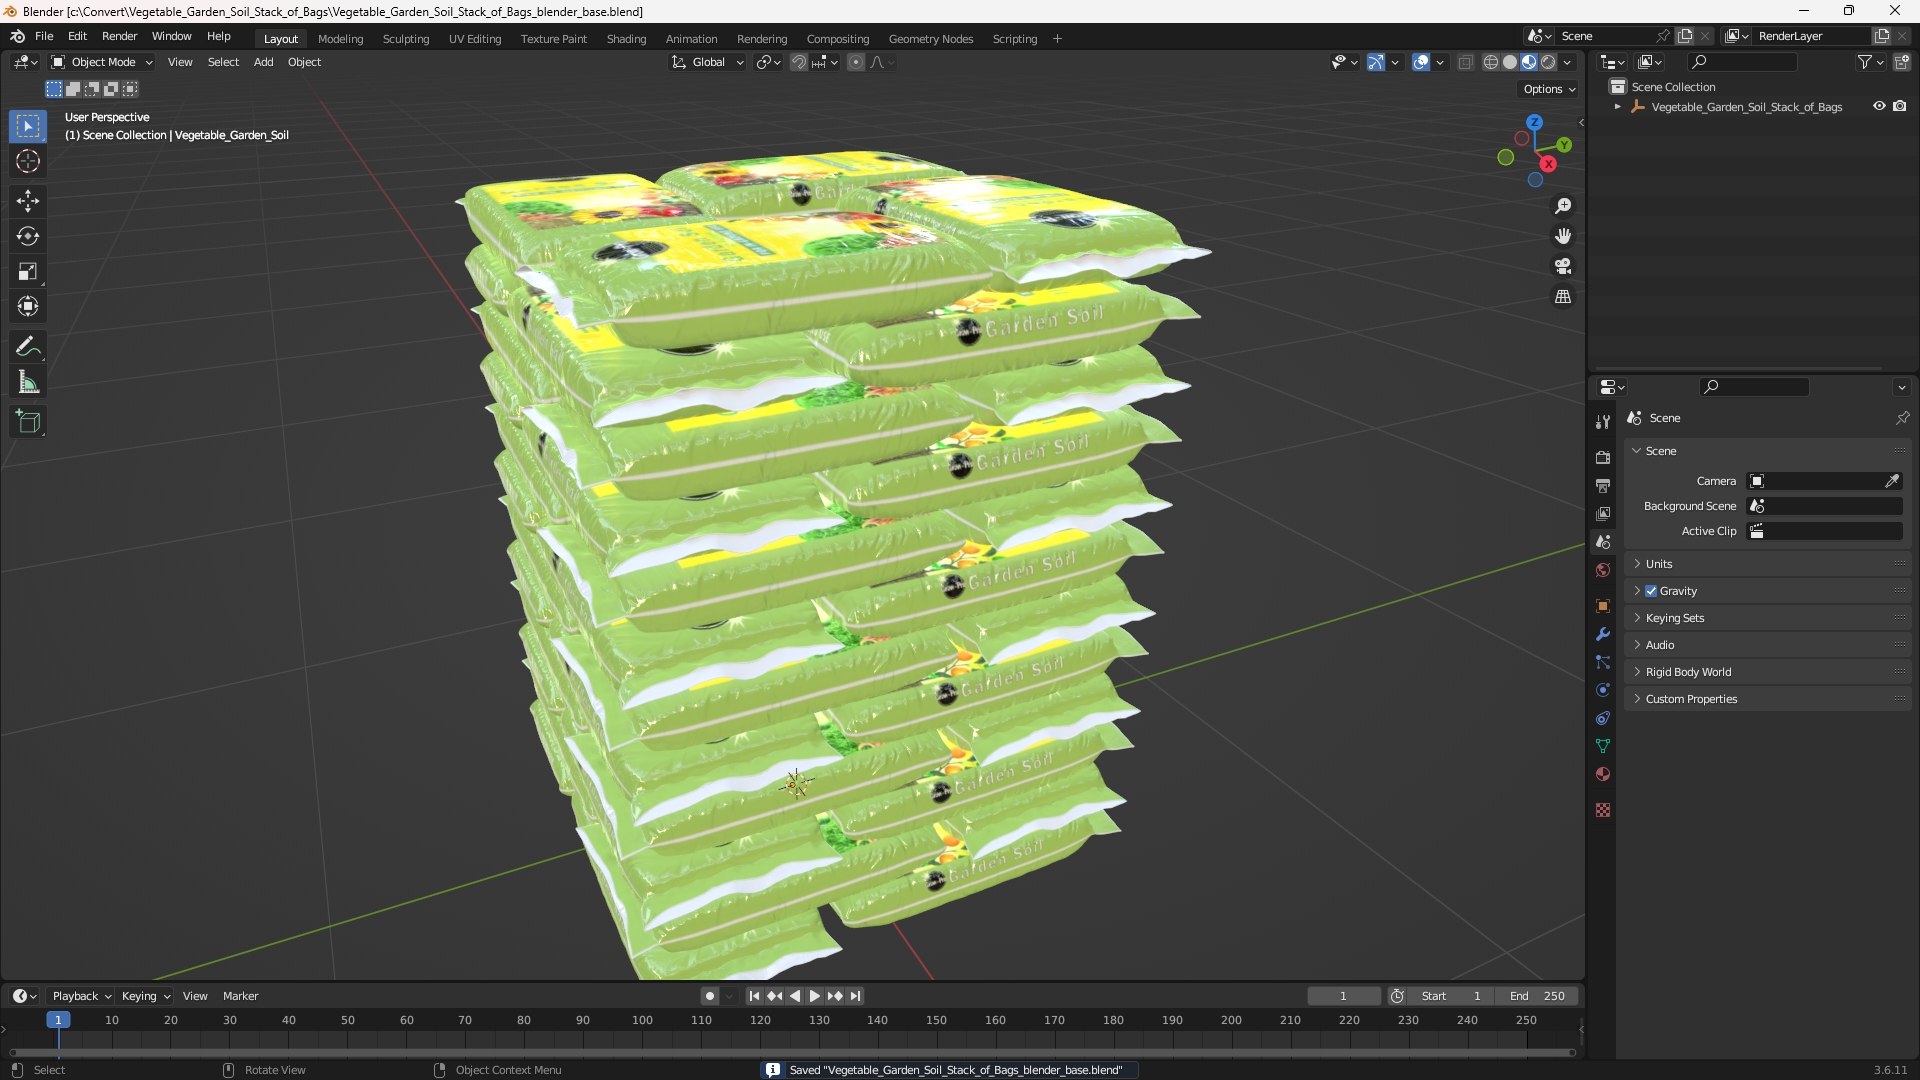
Task: Expand Vegetable_Garden_Soil_Stack_of_Bags tree item arrow
Action: point(1618,107)
